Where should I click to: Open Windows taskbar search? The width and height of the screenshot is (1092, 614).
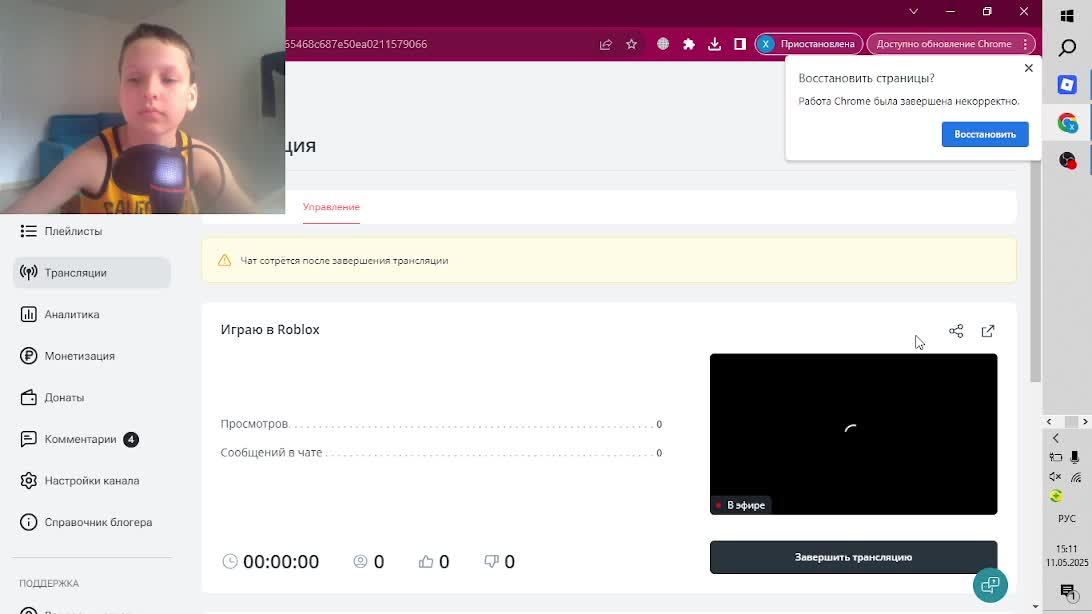pos(1067,48)
